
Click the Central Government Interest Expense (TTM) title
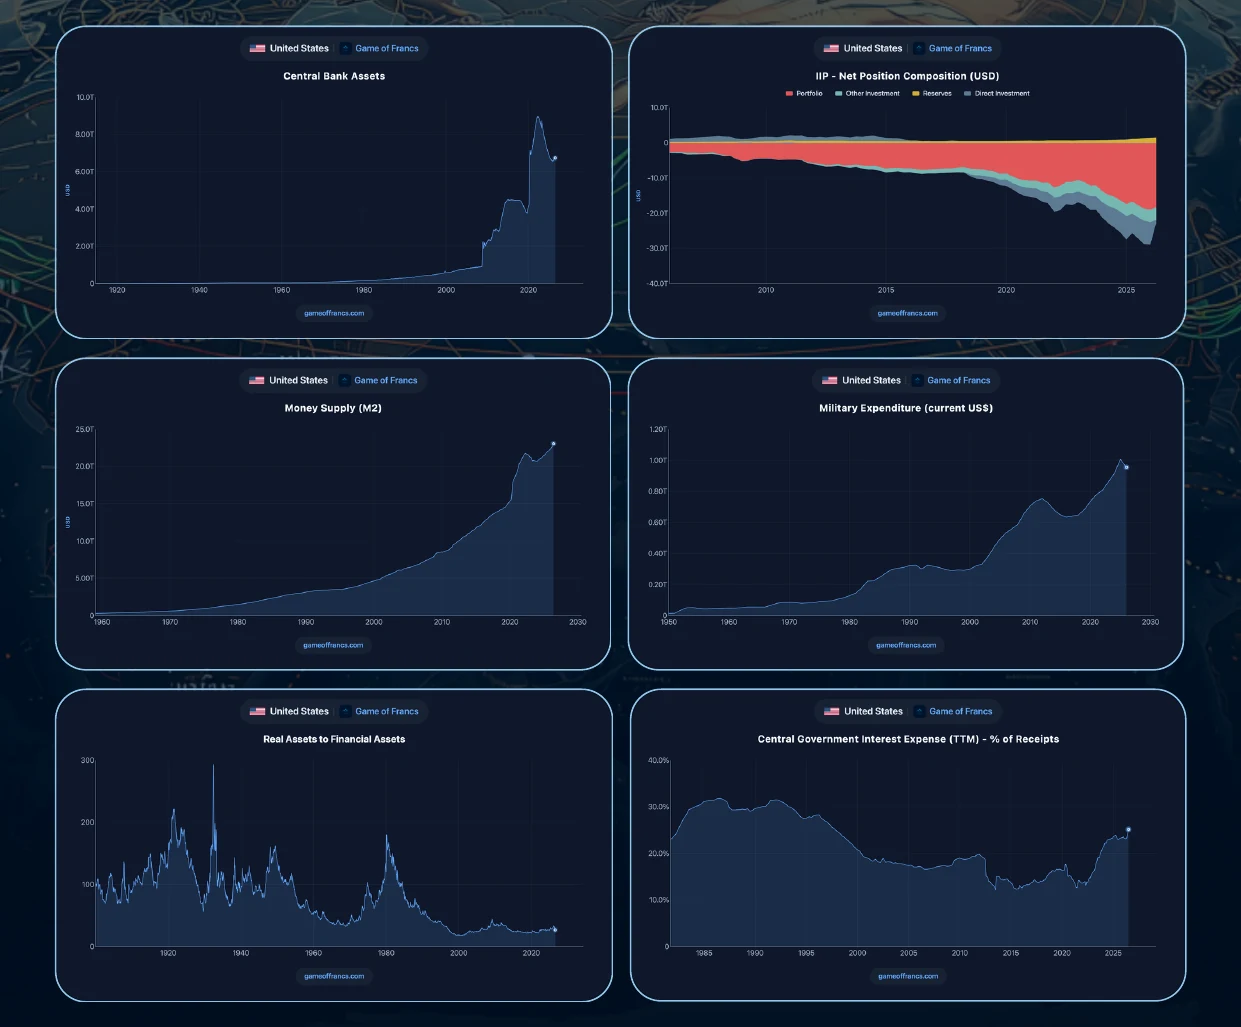[x=908, y=739]
